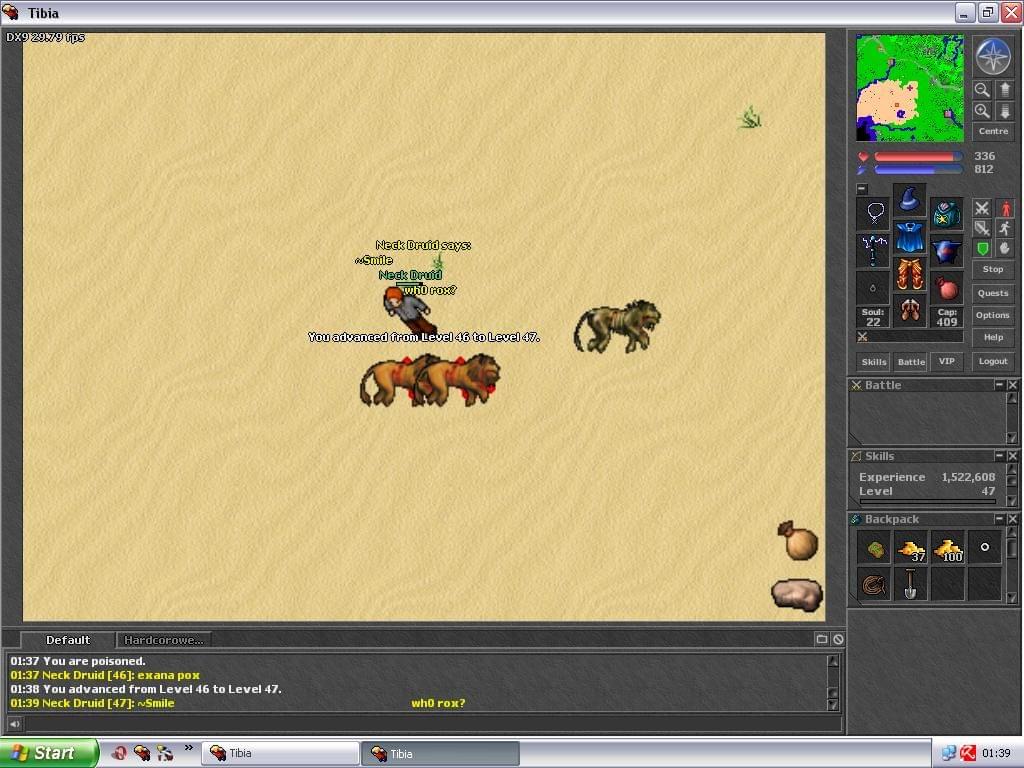Image resolution: width=1024 pixels, height=768 pixels.
Task: Move minimap up one floor
Action: point(1004,89)
